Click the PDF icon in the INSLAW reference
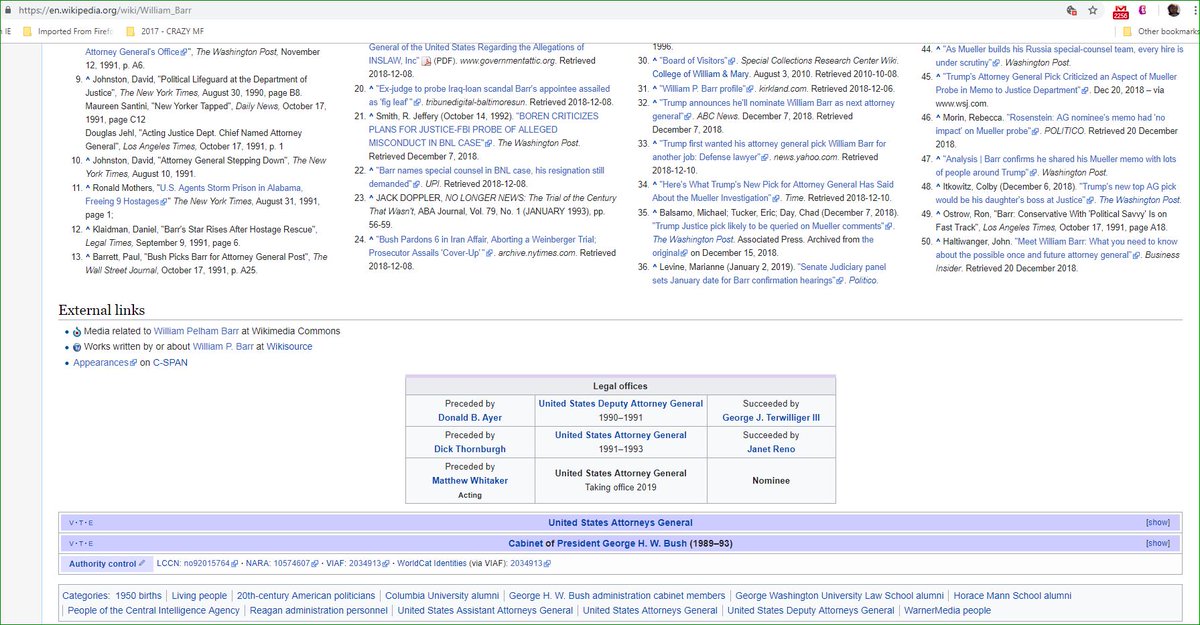1200x625 pixels. 427,62
